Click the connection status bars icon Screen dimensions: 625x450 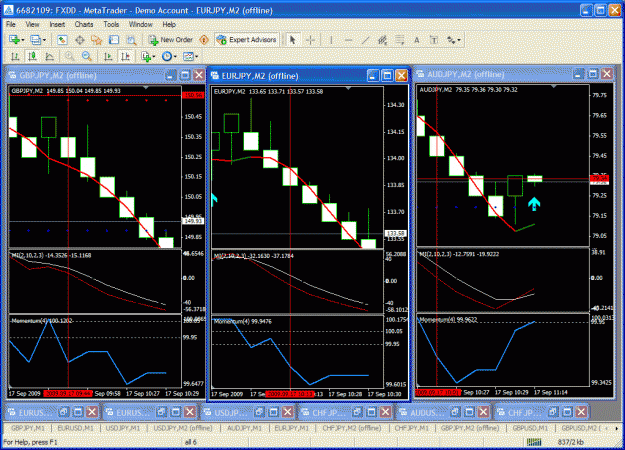534,442
